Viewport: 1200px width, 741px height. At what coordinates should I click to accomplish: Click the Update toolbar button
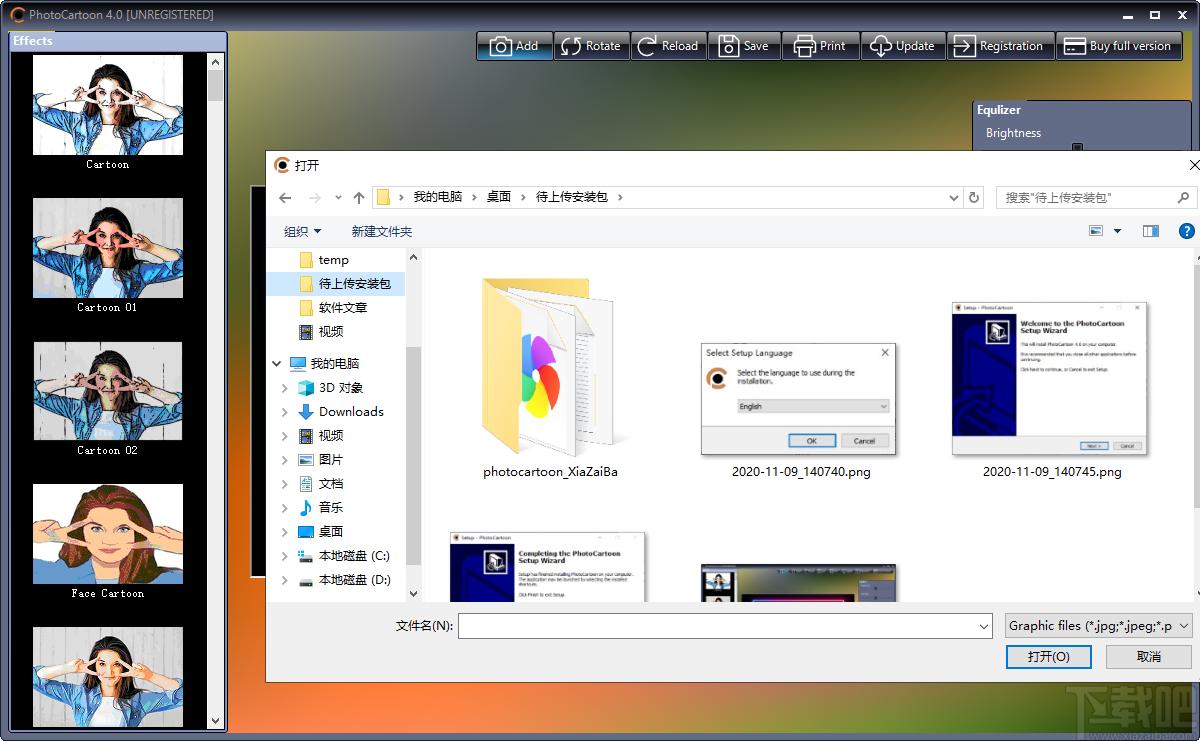point(903,46)
